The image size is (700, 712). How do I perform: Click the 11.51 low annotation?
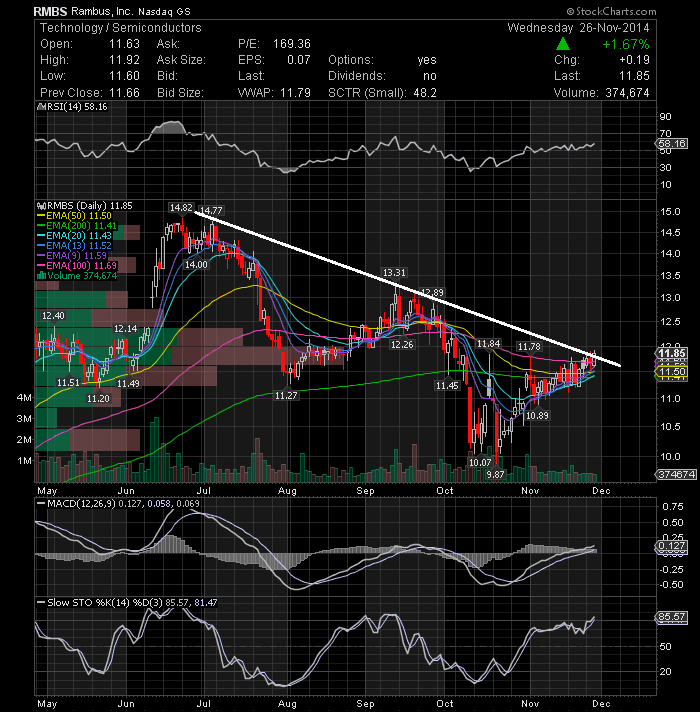coord(68,383)
